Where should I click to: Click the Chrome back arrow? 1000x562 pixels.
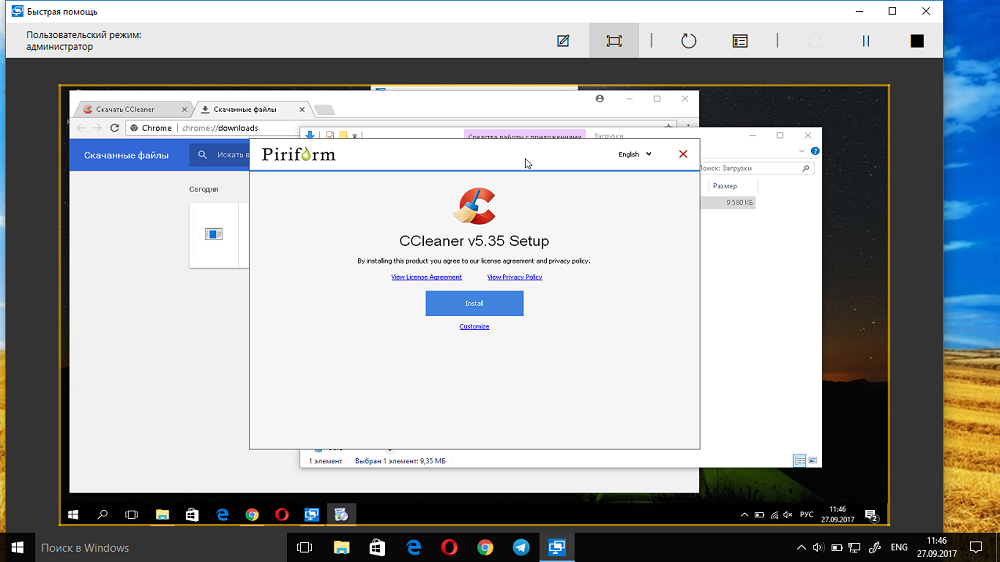(80, 128)
